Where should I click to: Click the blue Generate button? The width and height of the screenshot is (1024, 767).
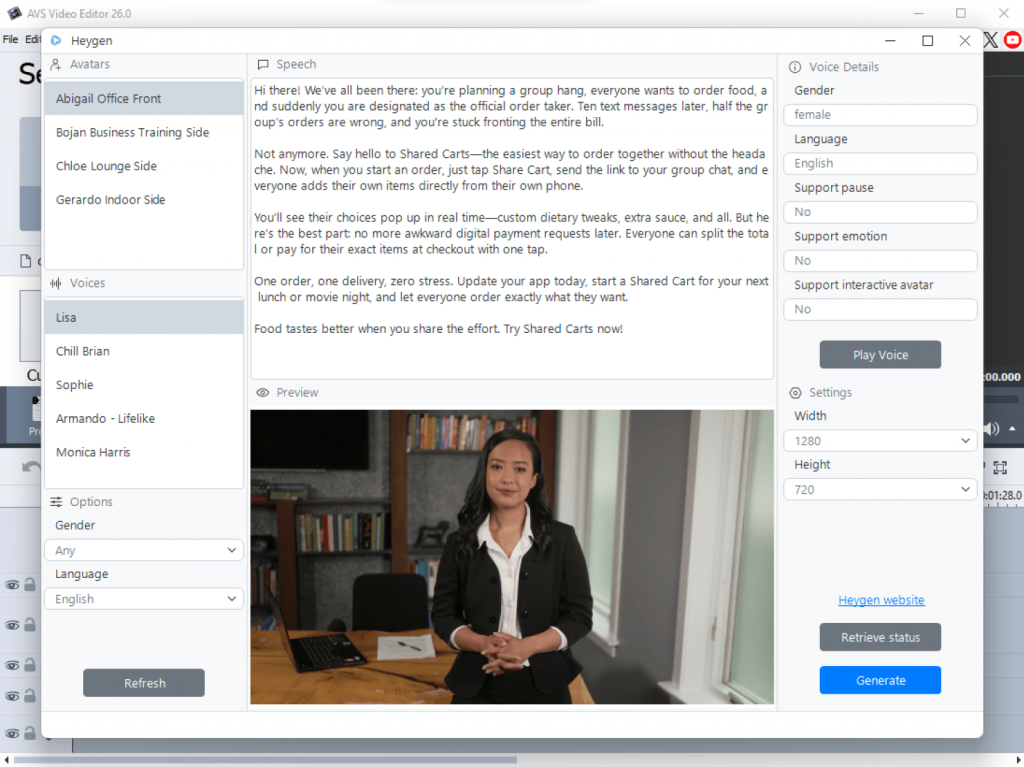(x=880, y=680)
